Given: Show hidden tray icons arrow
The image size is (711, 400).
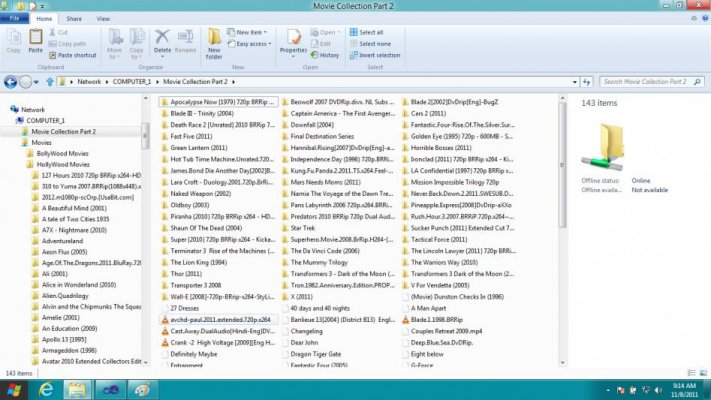Looking at the screenshot, I should (608, 390).
